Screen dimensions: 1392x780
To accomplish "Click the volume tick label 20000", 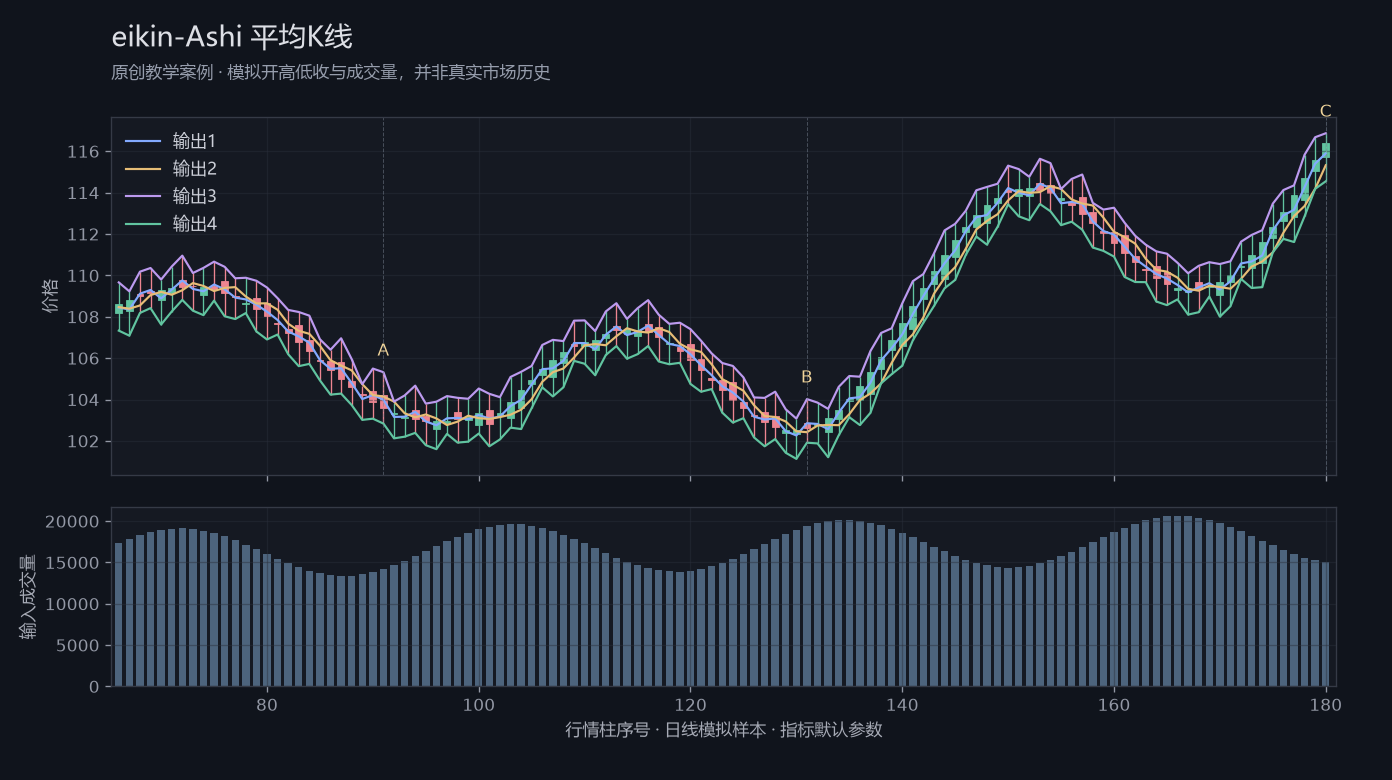I will tap(74, 522).
